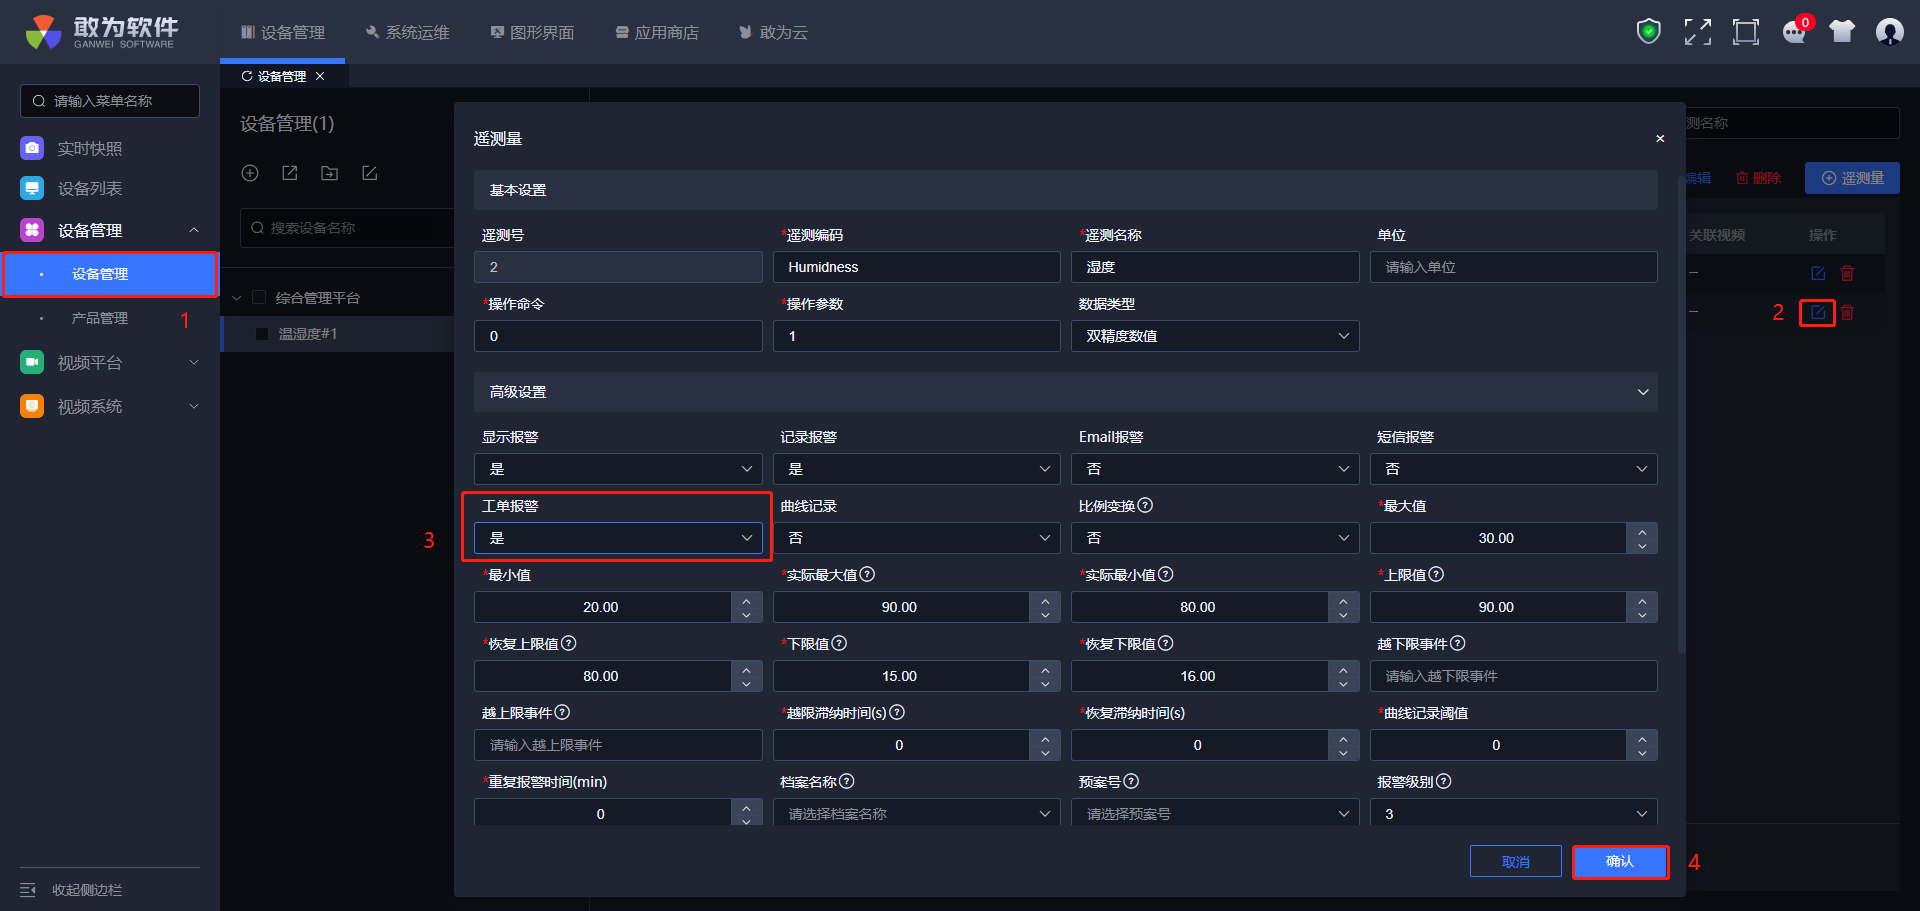Click the 取消 button

[x=1515, y=861]
